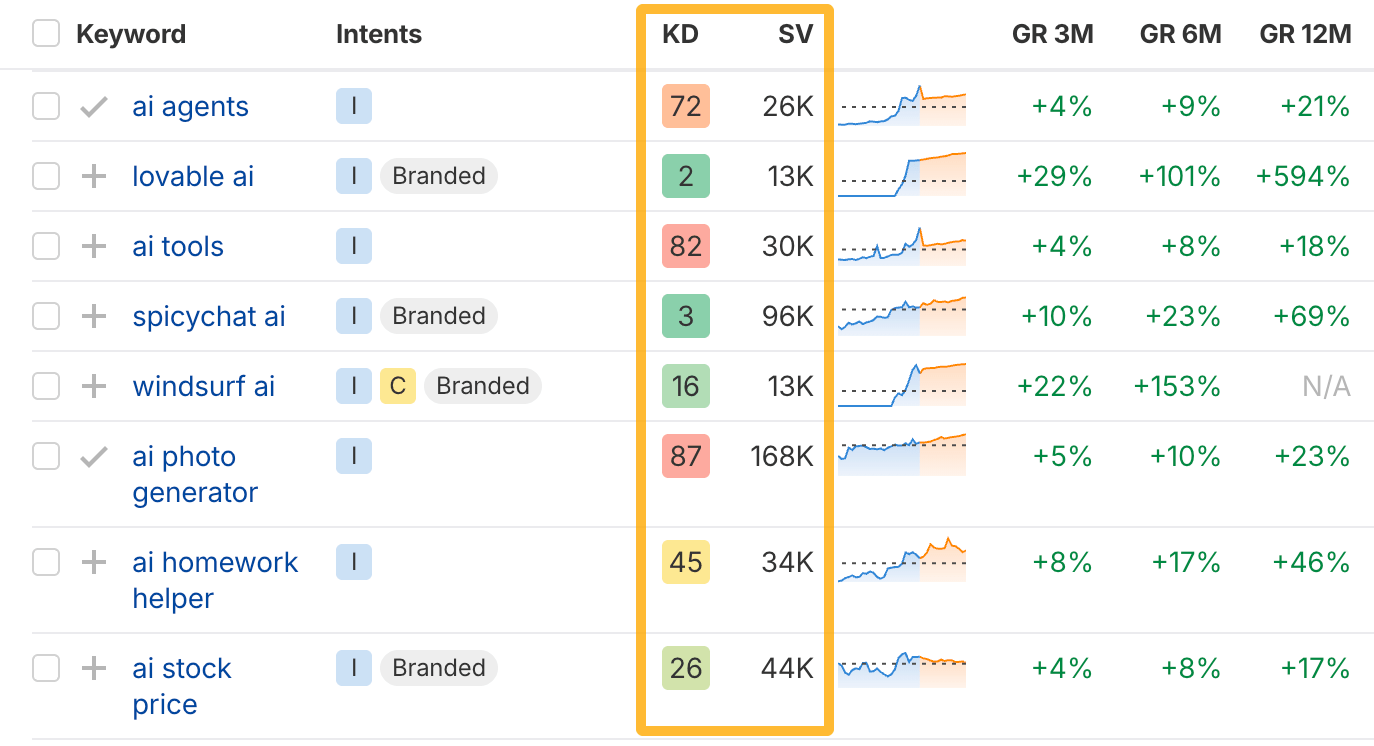The height and width of the screenshot is (746, 1374).
Task: Click the checkmark icon beside 'ai agents'
Action: pyautogui.click(x=93, y=106)
